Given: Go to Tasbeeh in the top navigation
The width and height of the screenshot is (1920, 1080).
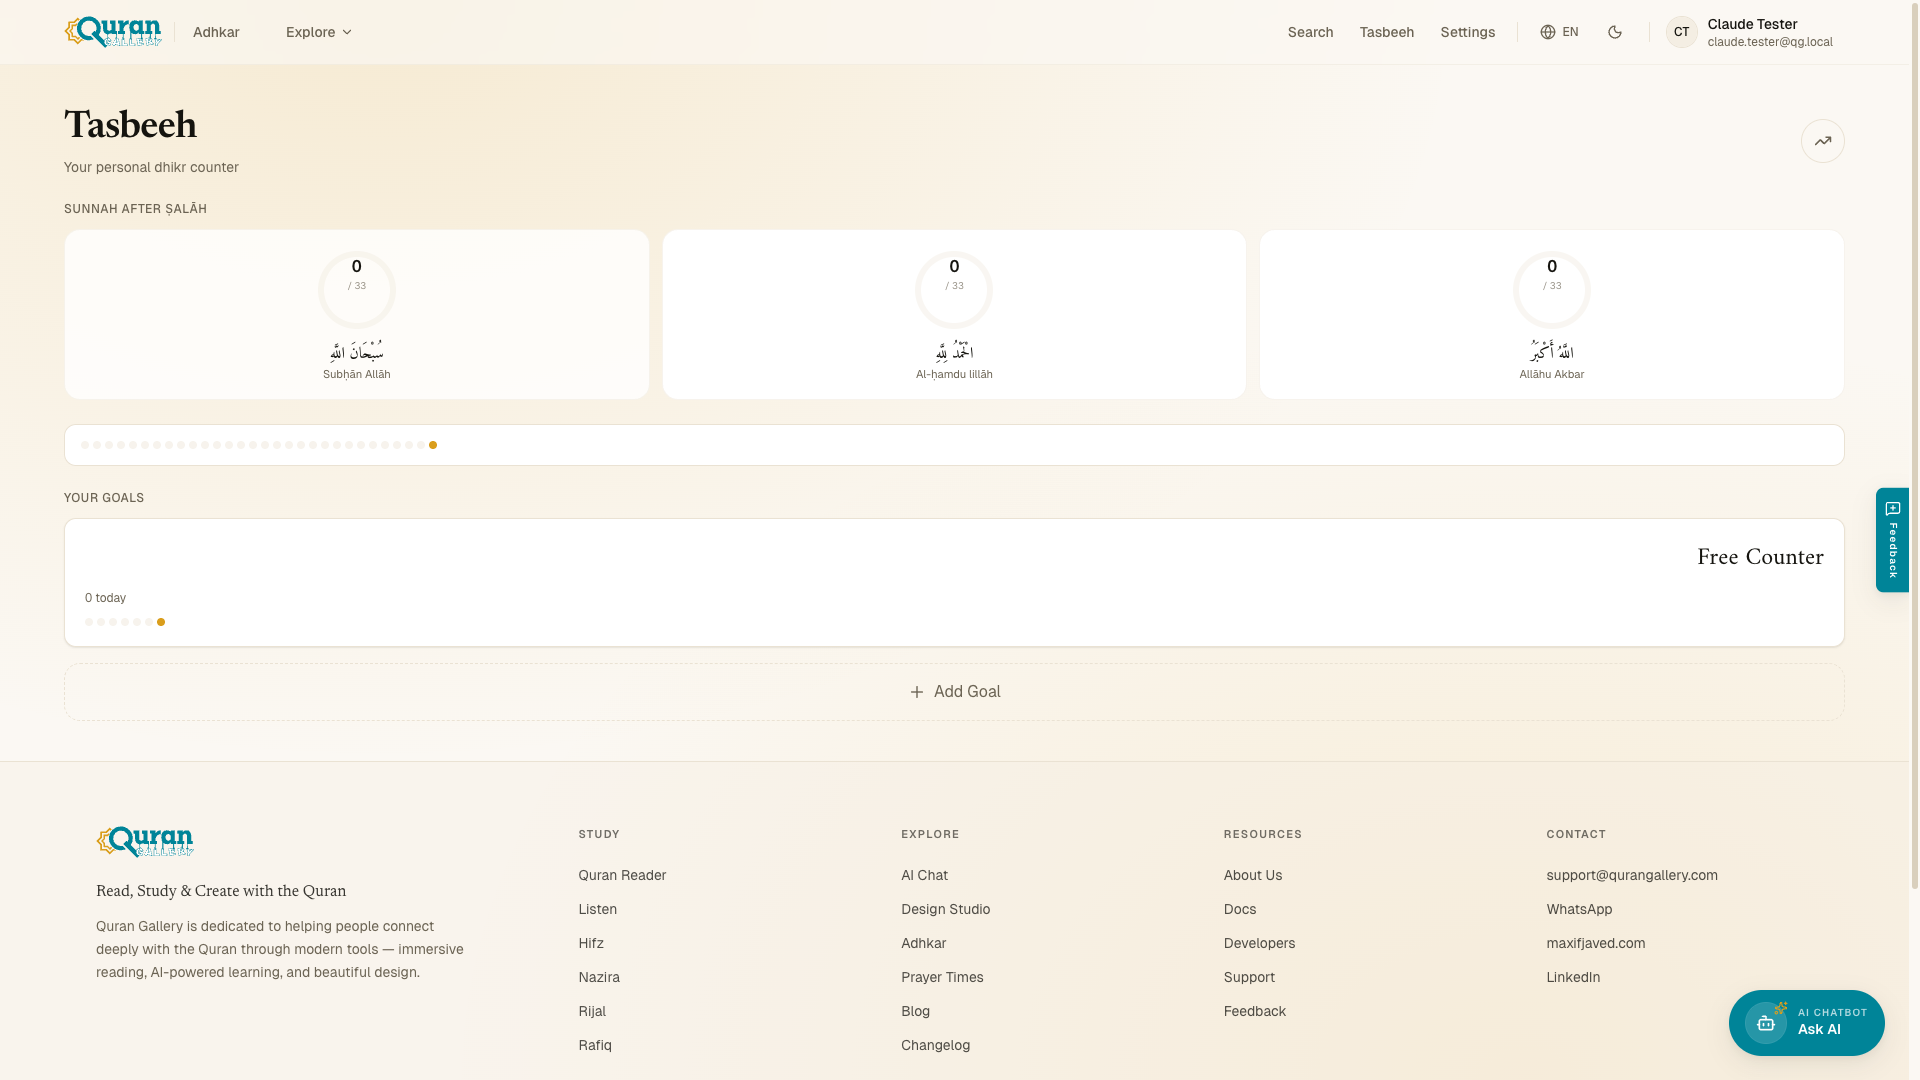Looking at the screenshot, I should coord(1386,32).
